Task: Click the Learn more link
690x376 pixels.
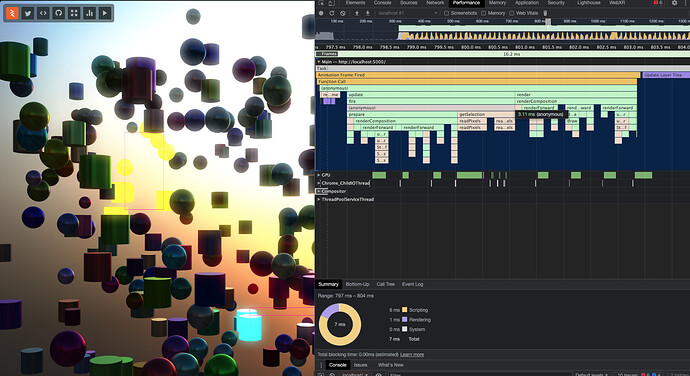Action: [412, 355]
